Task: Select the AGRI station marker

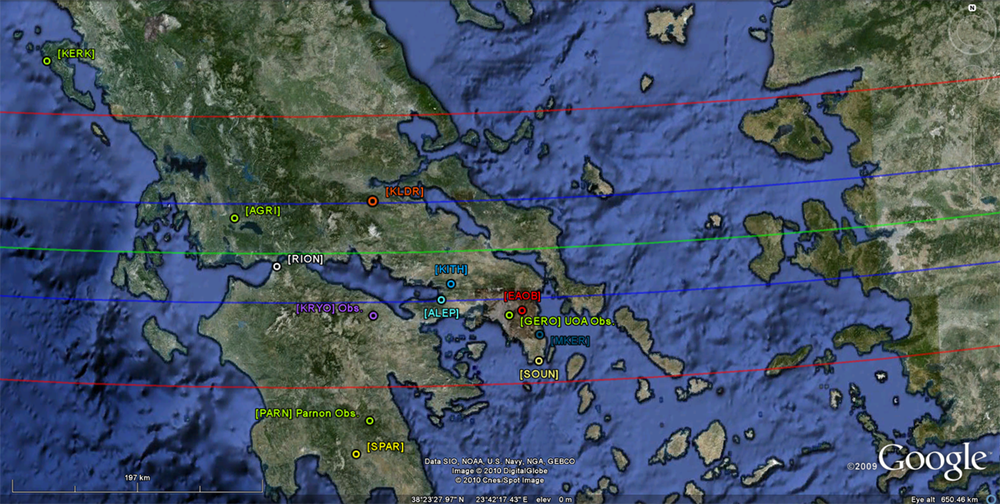Action: (x=234, y=218)
